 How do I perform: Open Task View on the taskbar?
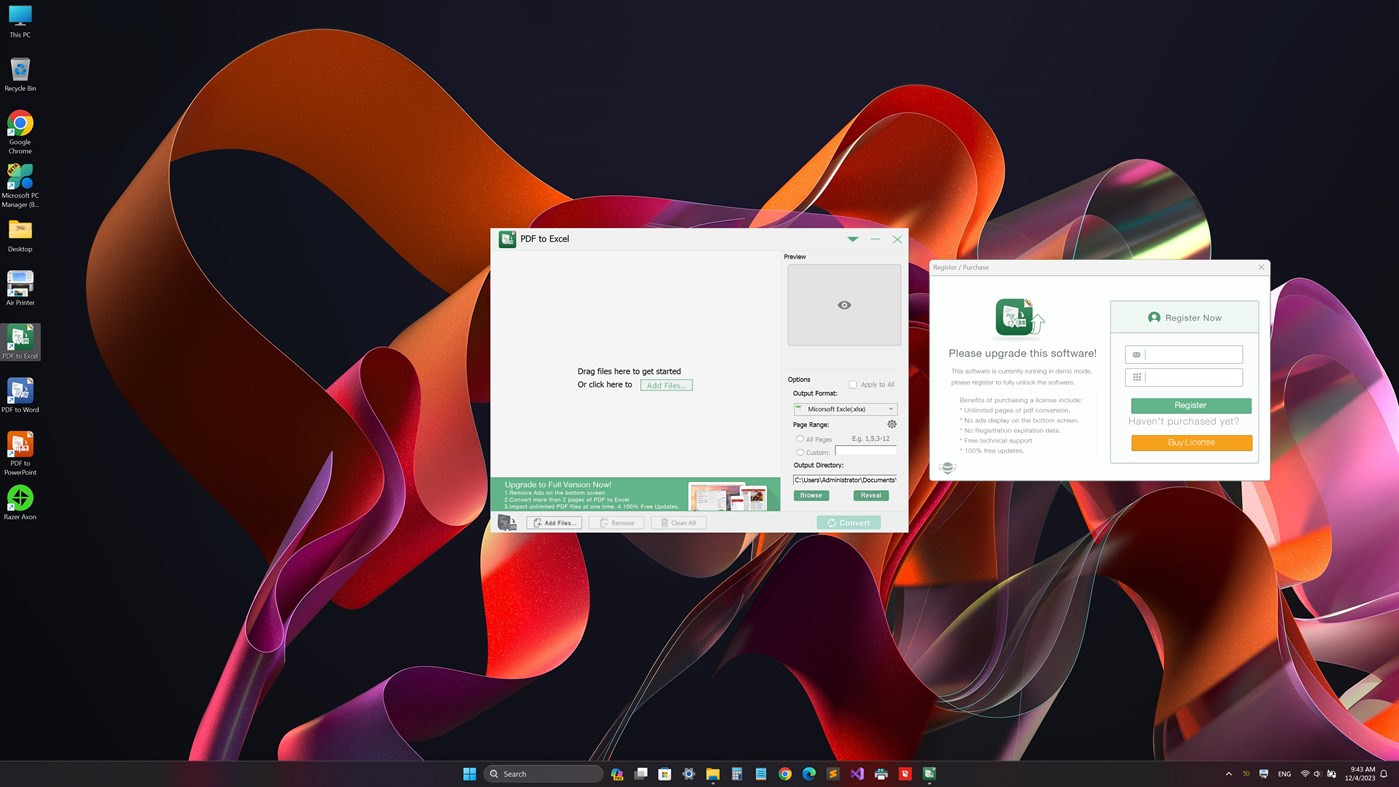click(x=641, y=774)
